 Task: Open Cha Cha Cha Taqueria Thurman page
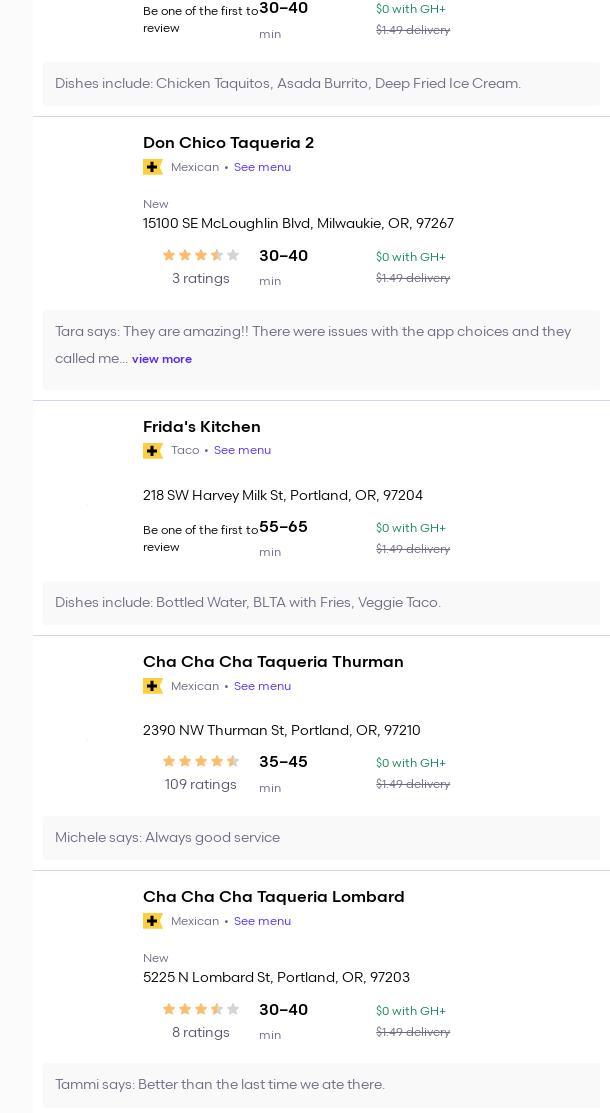pyautogui.click(x=273, y=662)
